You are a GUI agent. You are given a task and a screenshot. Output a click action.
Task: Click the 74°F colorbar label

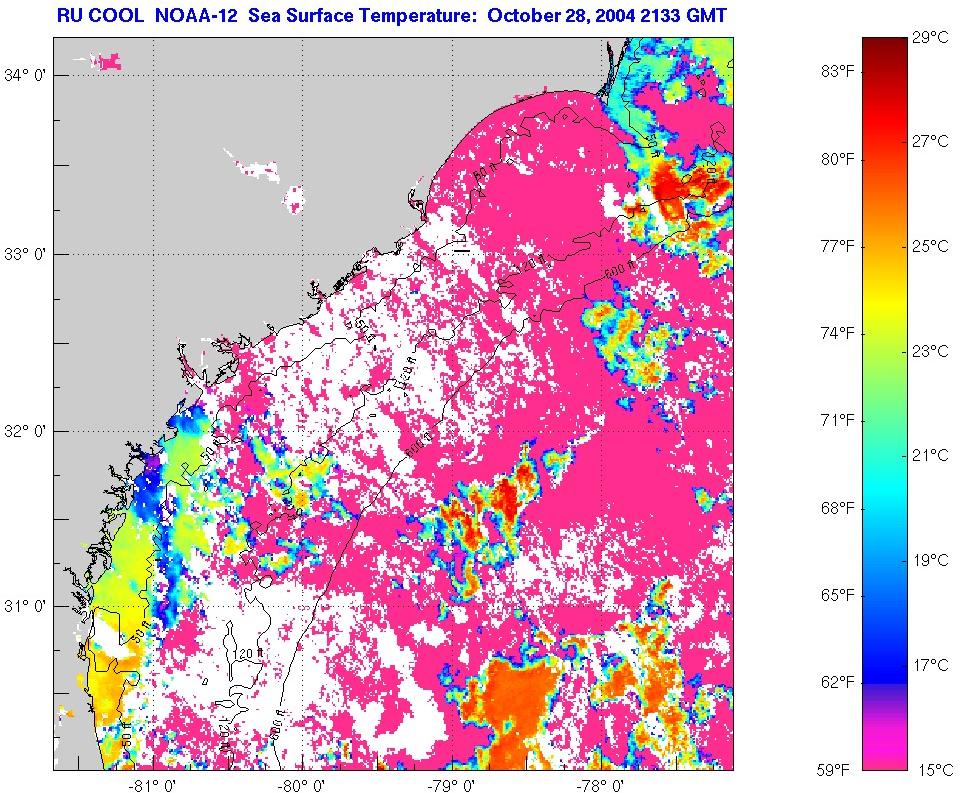click(x=837, y=334)
